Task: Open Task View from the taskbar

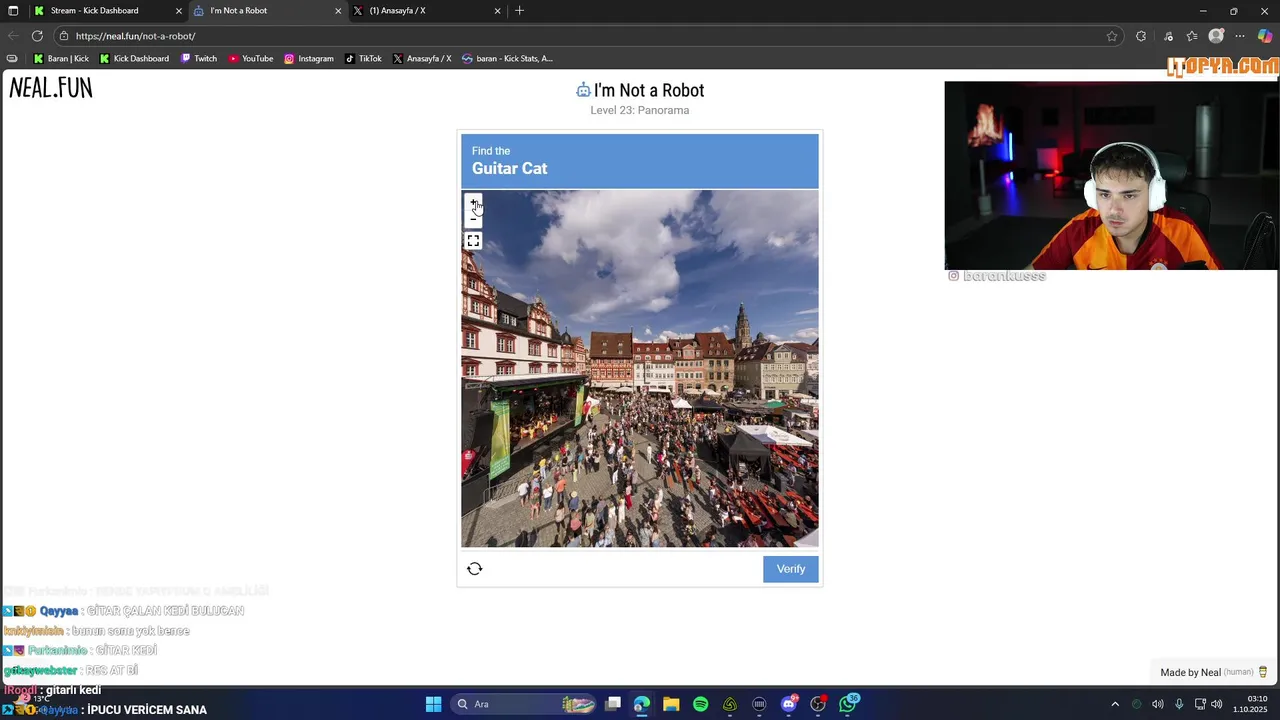Action: (x=613, y=704)
